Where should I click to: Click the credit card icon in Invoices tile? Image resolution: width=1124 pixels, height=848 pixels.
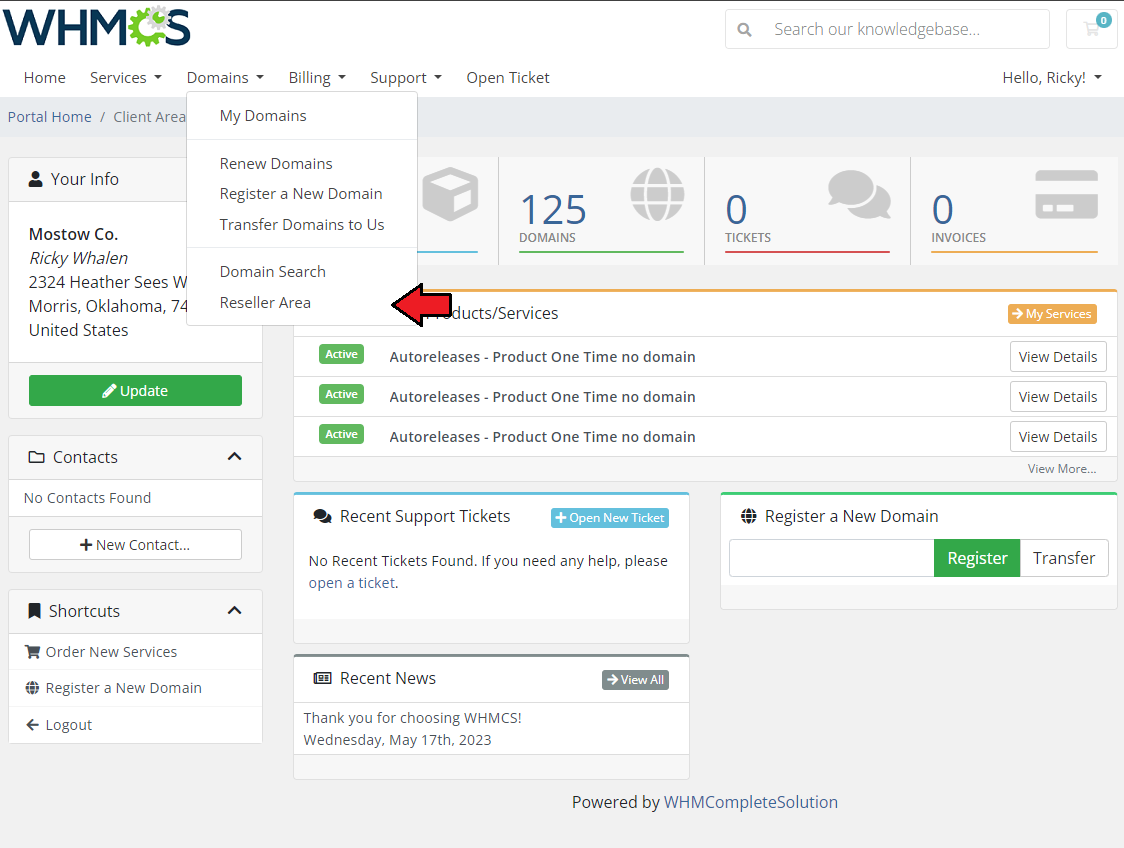pos(1066,194)
